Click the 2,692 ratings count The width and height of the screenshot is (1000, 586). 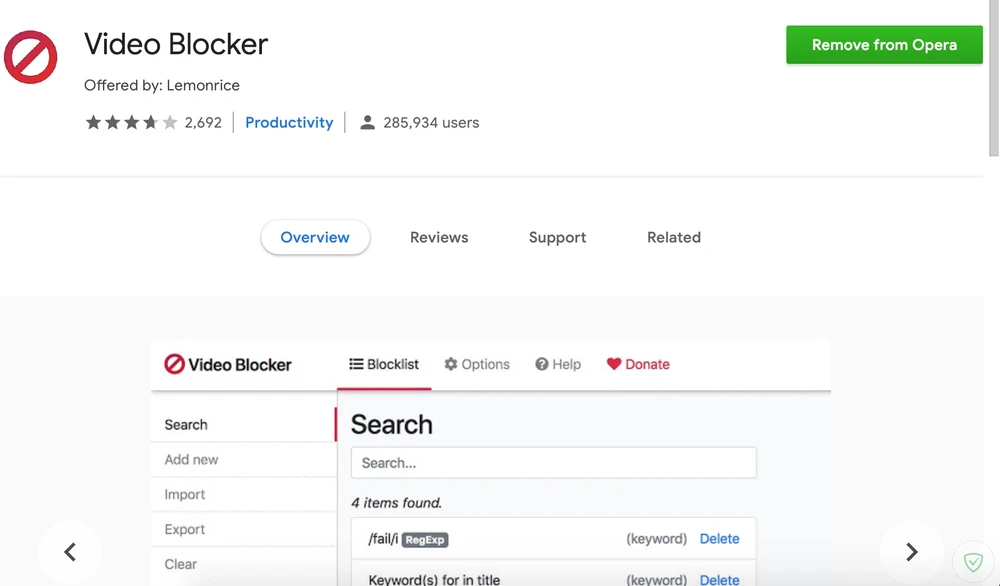pyautogui.click(x=203, y=123)
